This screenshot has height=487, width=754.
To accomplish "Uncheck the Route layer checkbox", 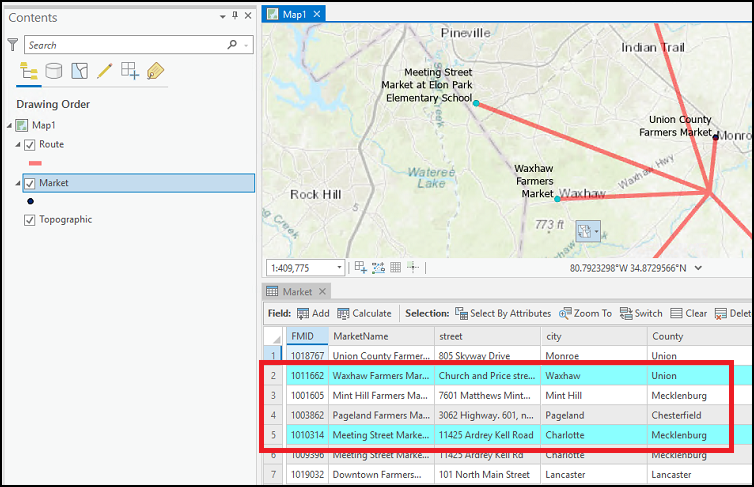I will click(x=30, y=145).
